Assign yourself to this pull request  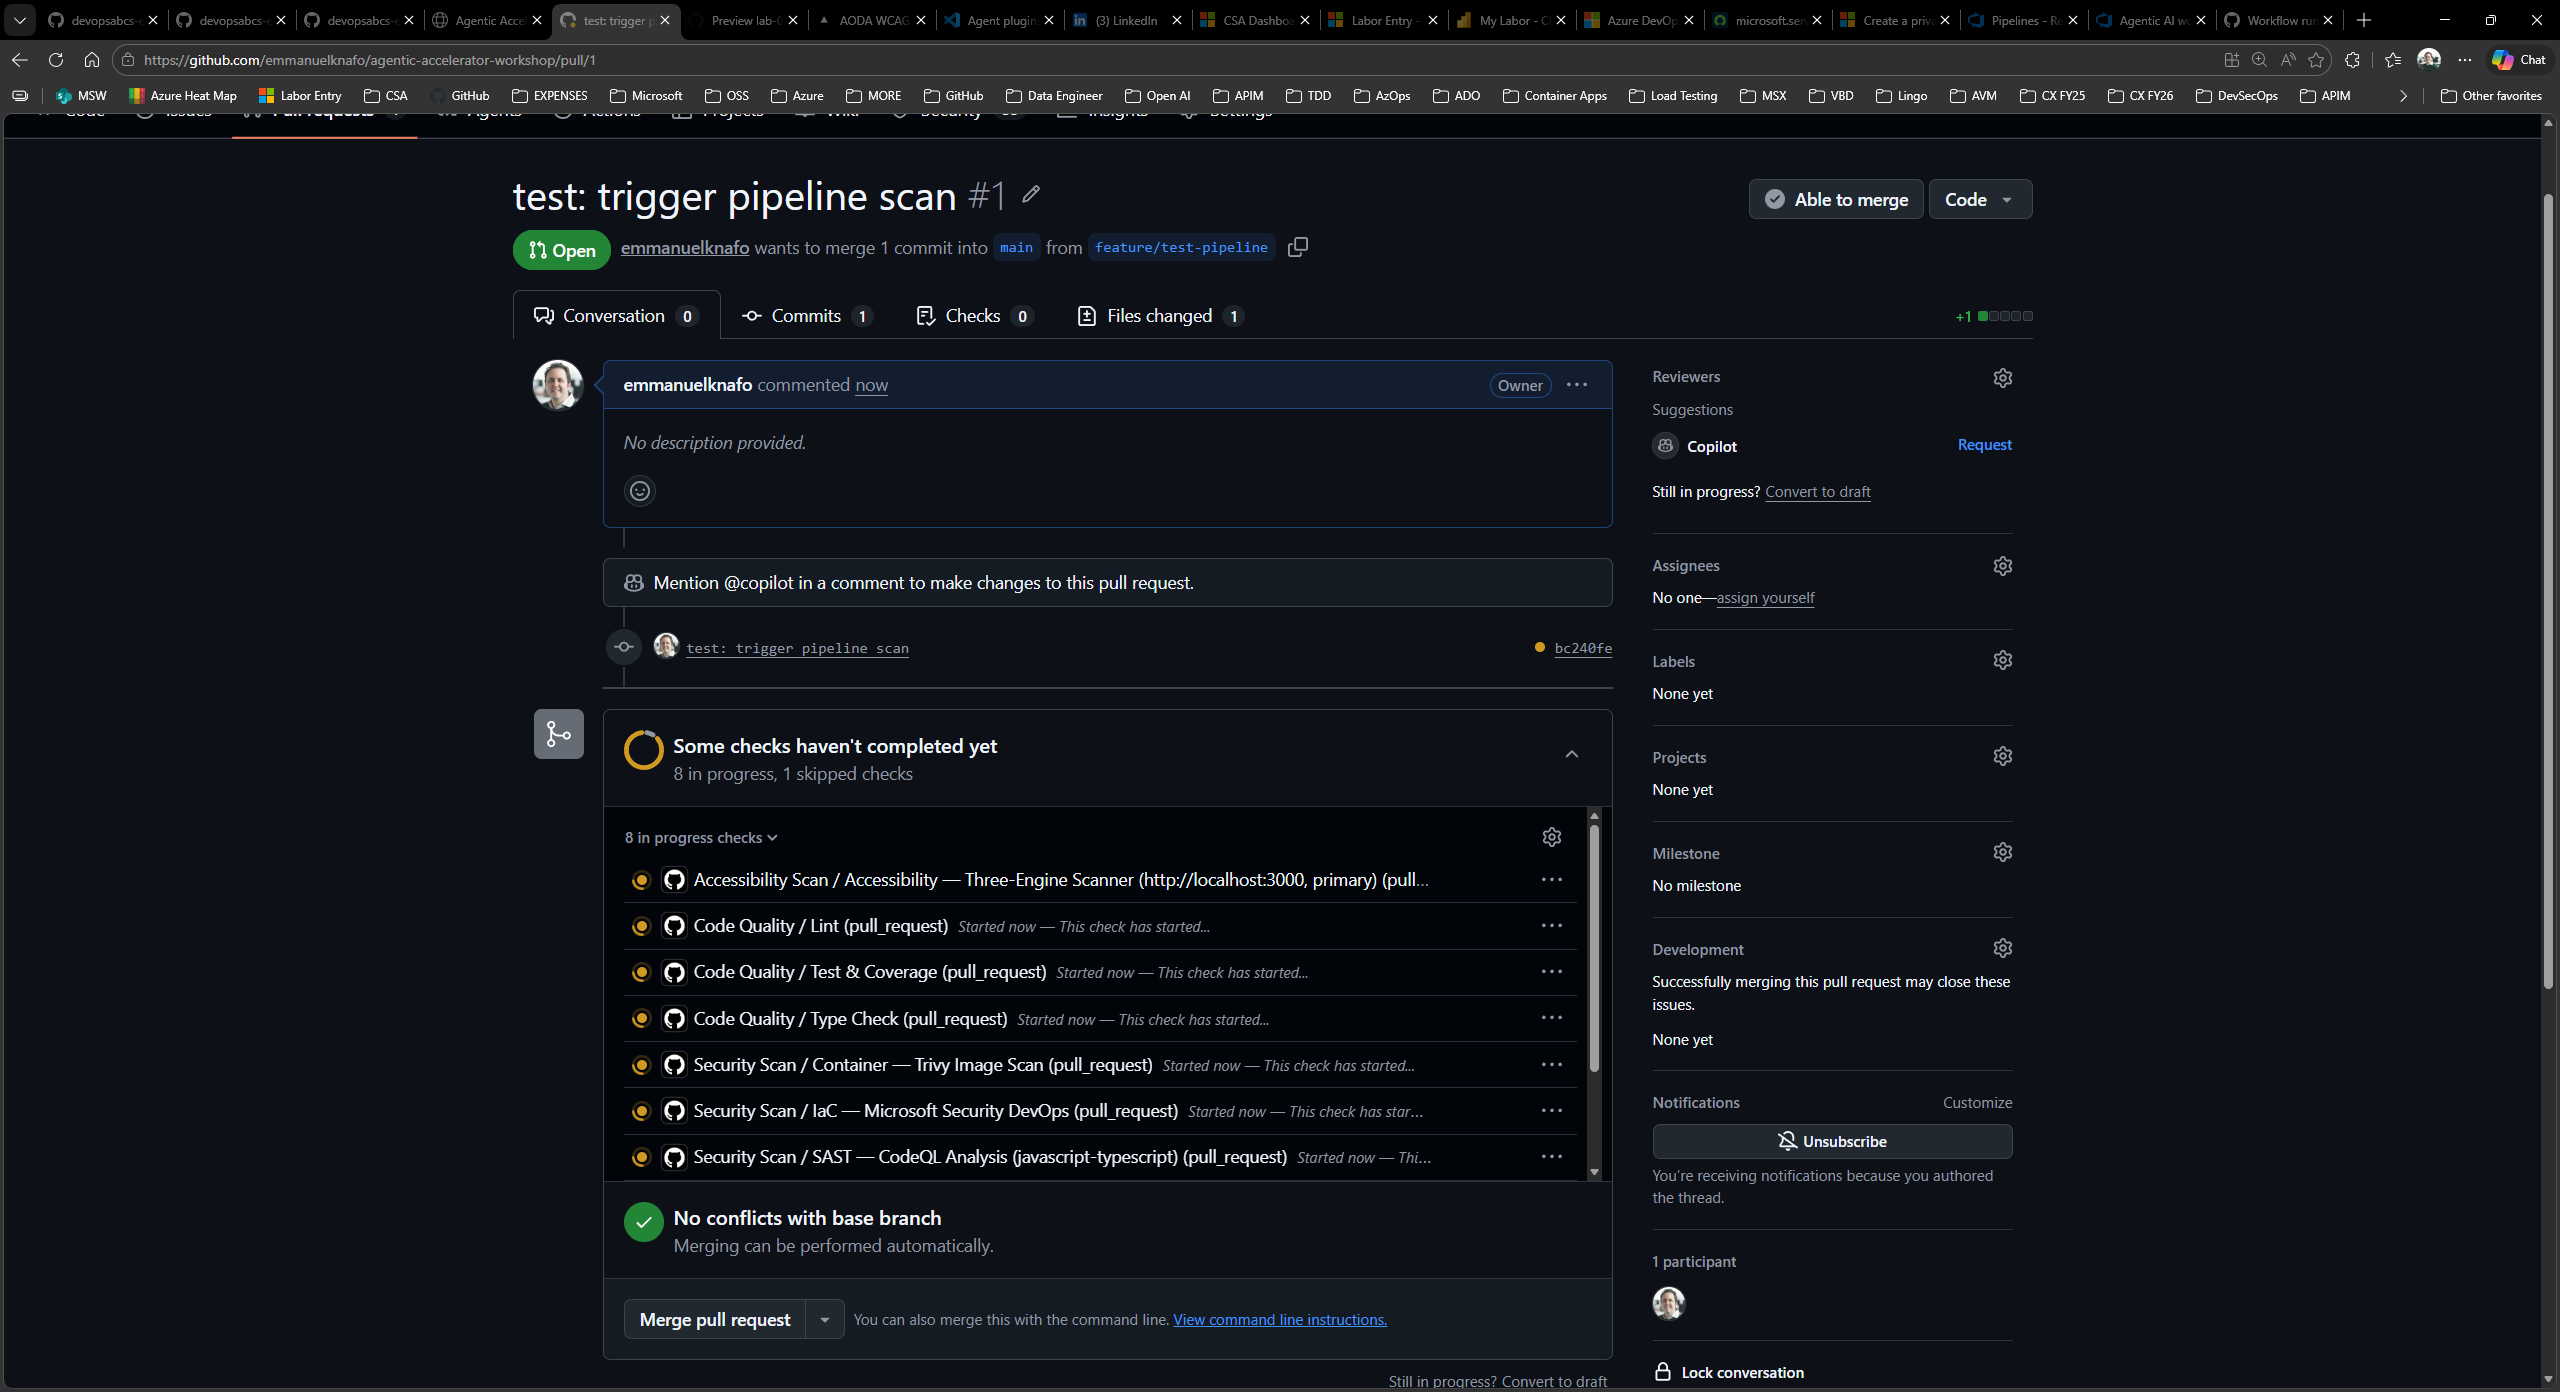pyautogui.click(x=1765, y=597)
